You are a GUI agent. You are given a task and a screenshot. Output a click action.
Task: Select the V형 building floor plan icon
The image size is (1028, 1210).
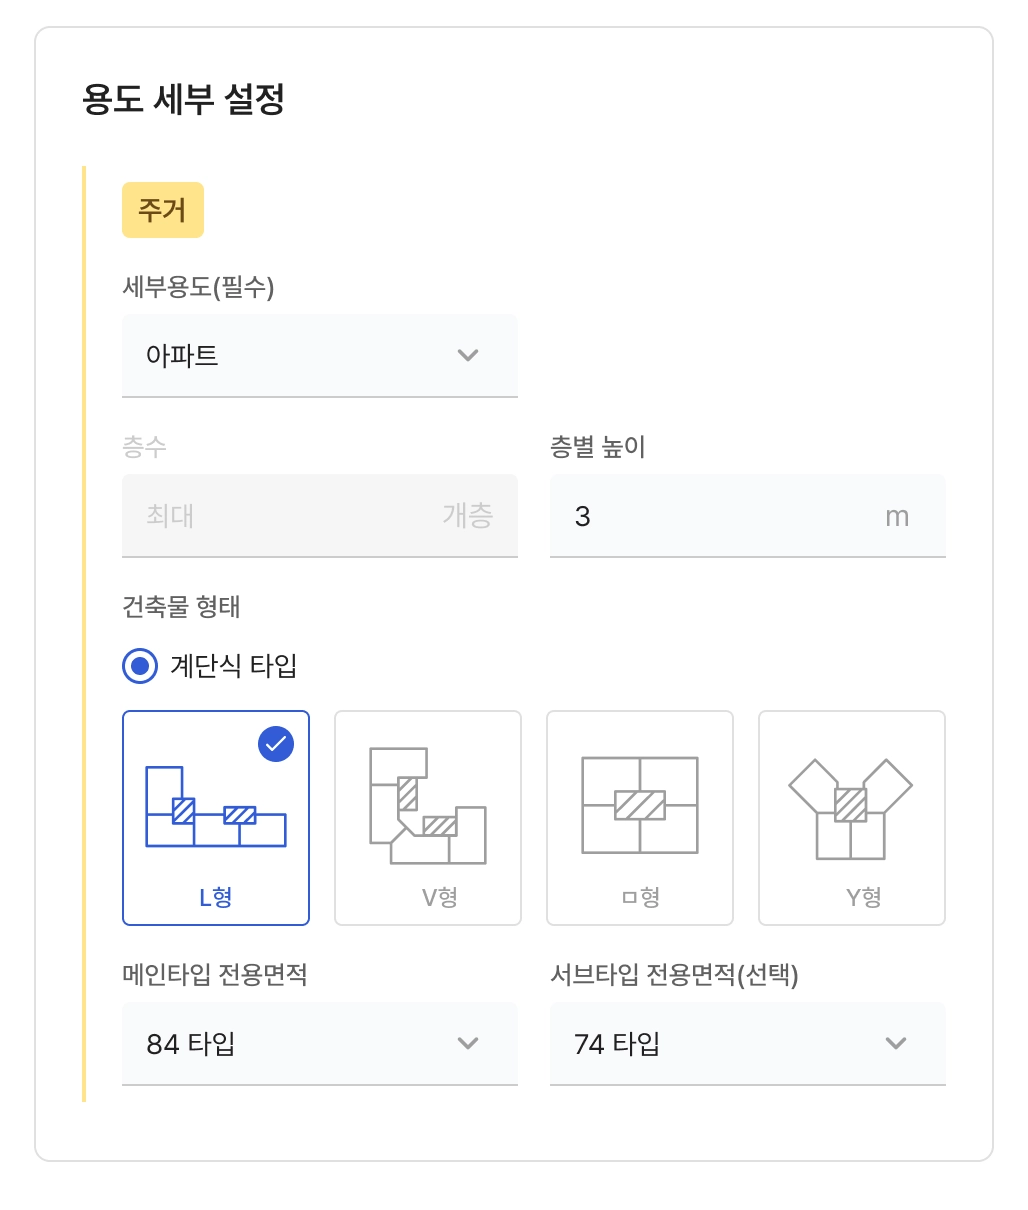[x=427, y=806]
